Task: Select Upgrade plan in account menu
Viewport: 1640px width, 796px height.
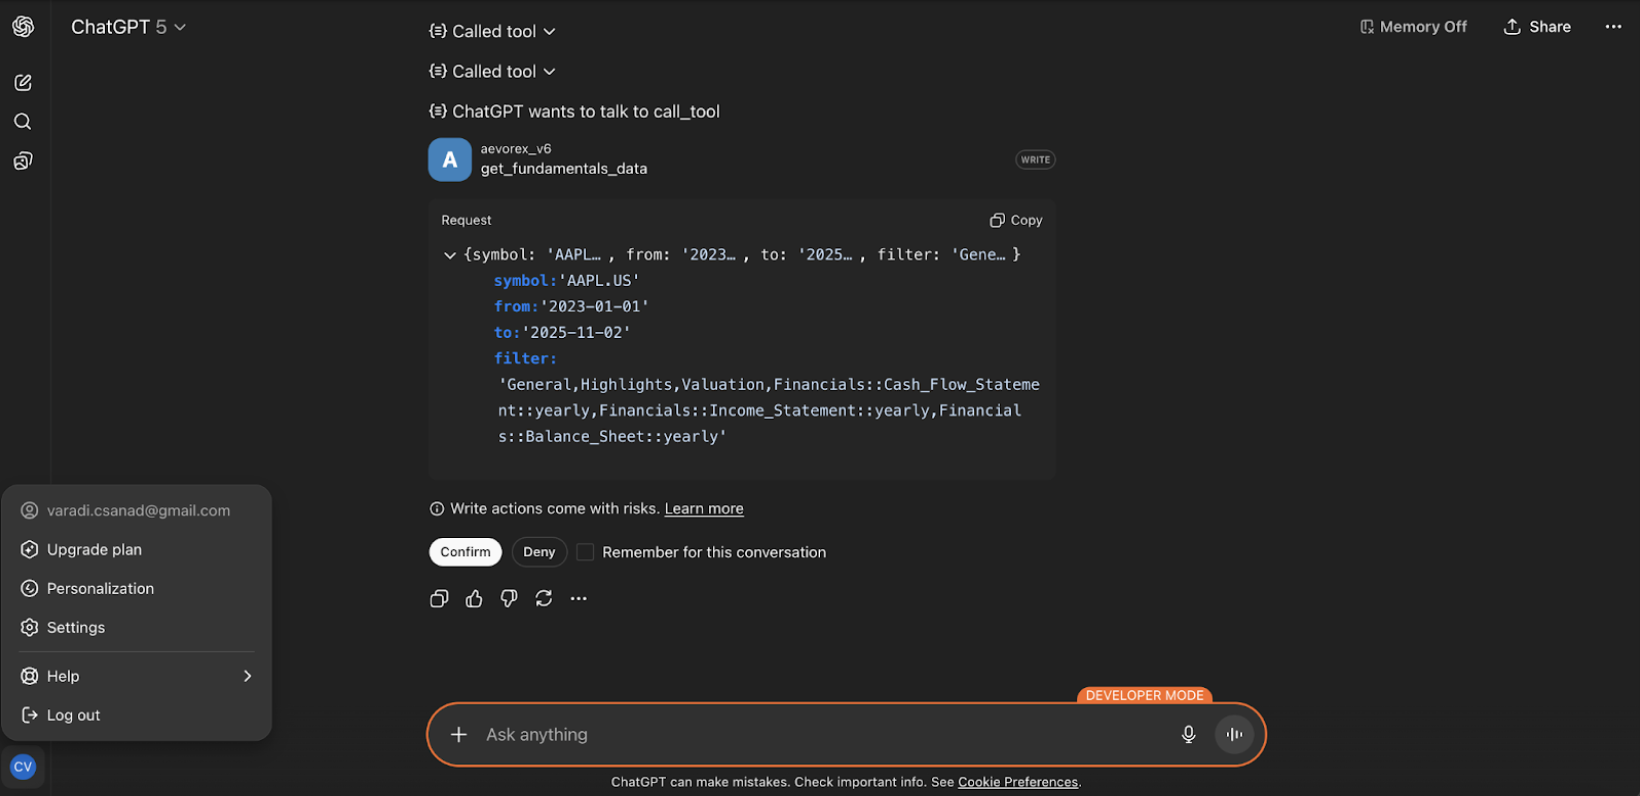Action: [x=137, y=550]
